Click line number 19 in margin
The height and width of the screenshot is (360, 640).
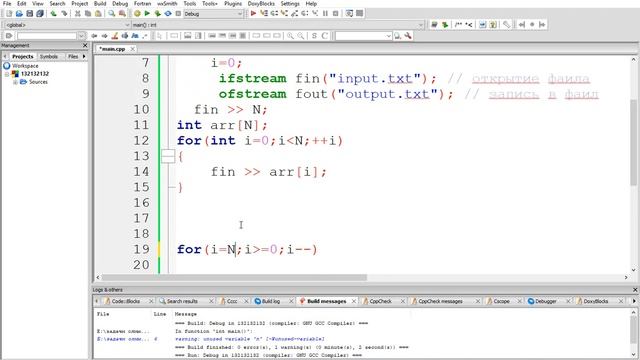point(141,249)
